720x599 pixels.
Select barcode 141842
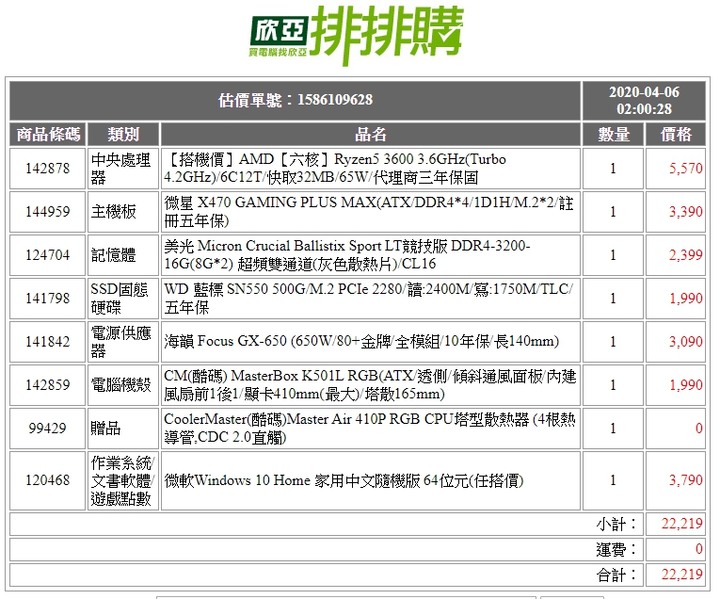click(48, 342)
